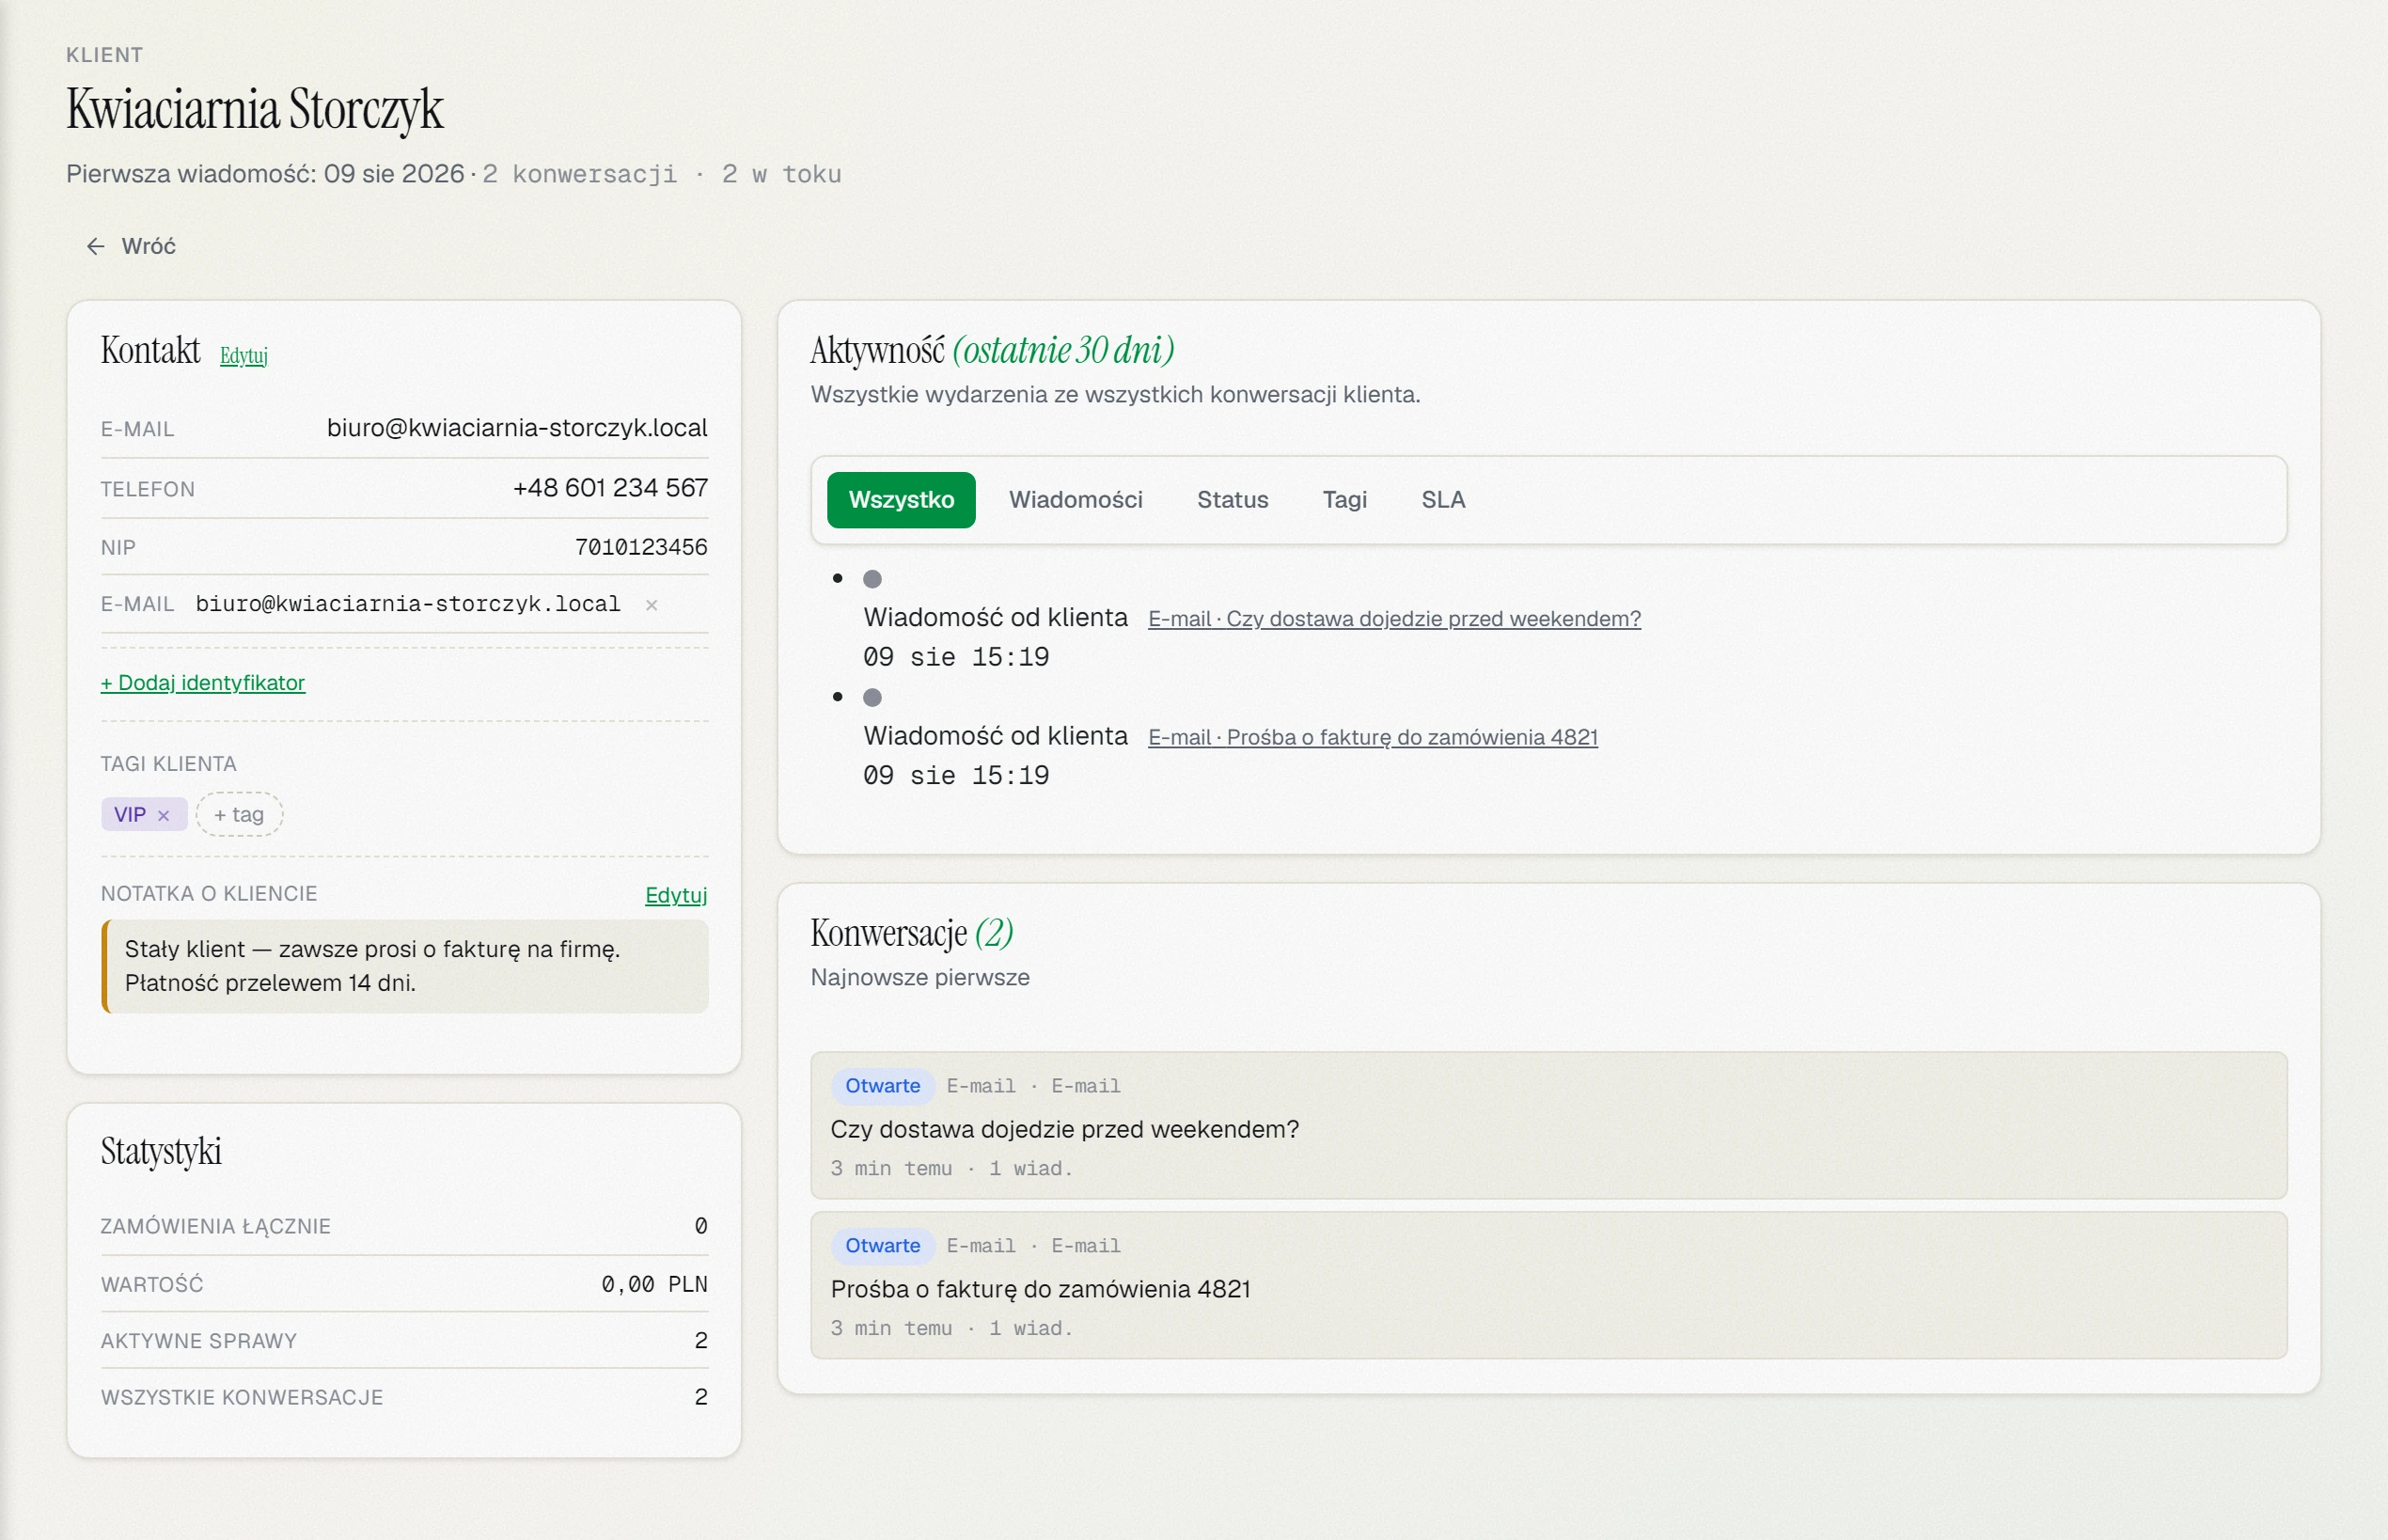The height and width of the screenshot is (1540, 2388).
Task: Click the 'Pierwsza wiadomość: 09 sie 2026' text
Action: pos(265,174)
